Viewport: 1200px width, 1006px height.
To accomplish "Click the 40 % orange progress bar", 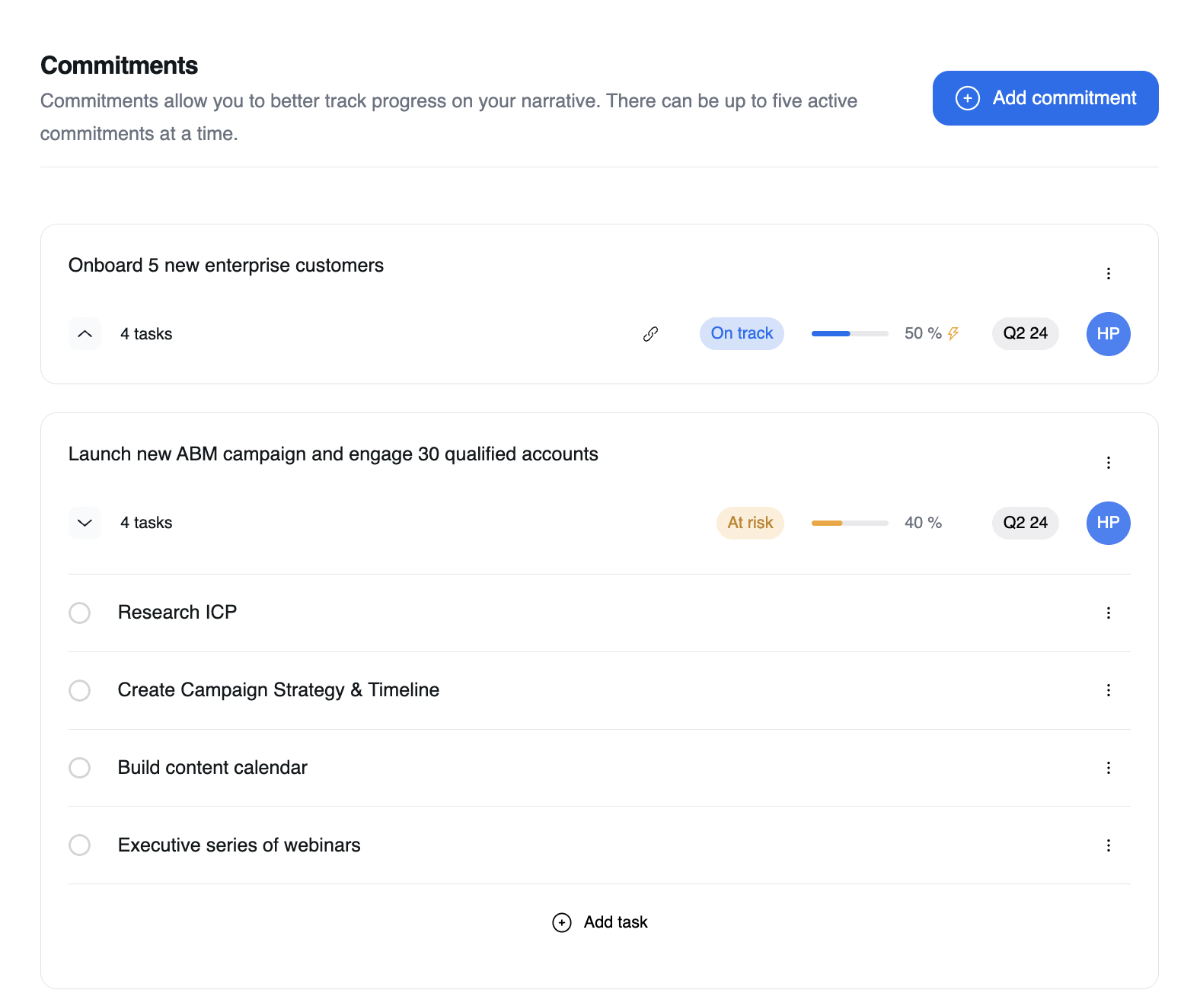I will 850,523.
